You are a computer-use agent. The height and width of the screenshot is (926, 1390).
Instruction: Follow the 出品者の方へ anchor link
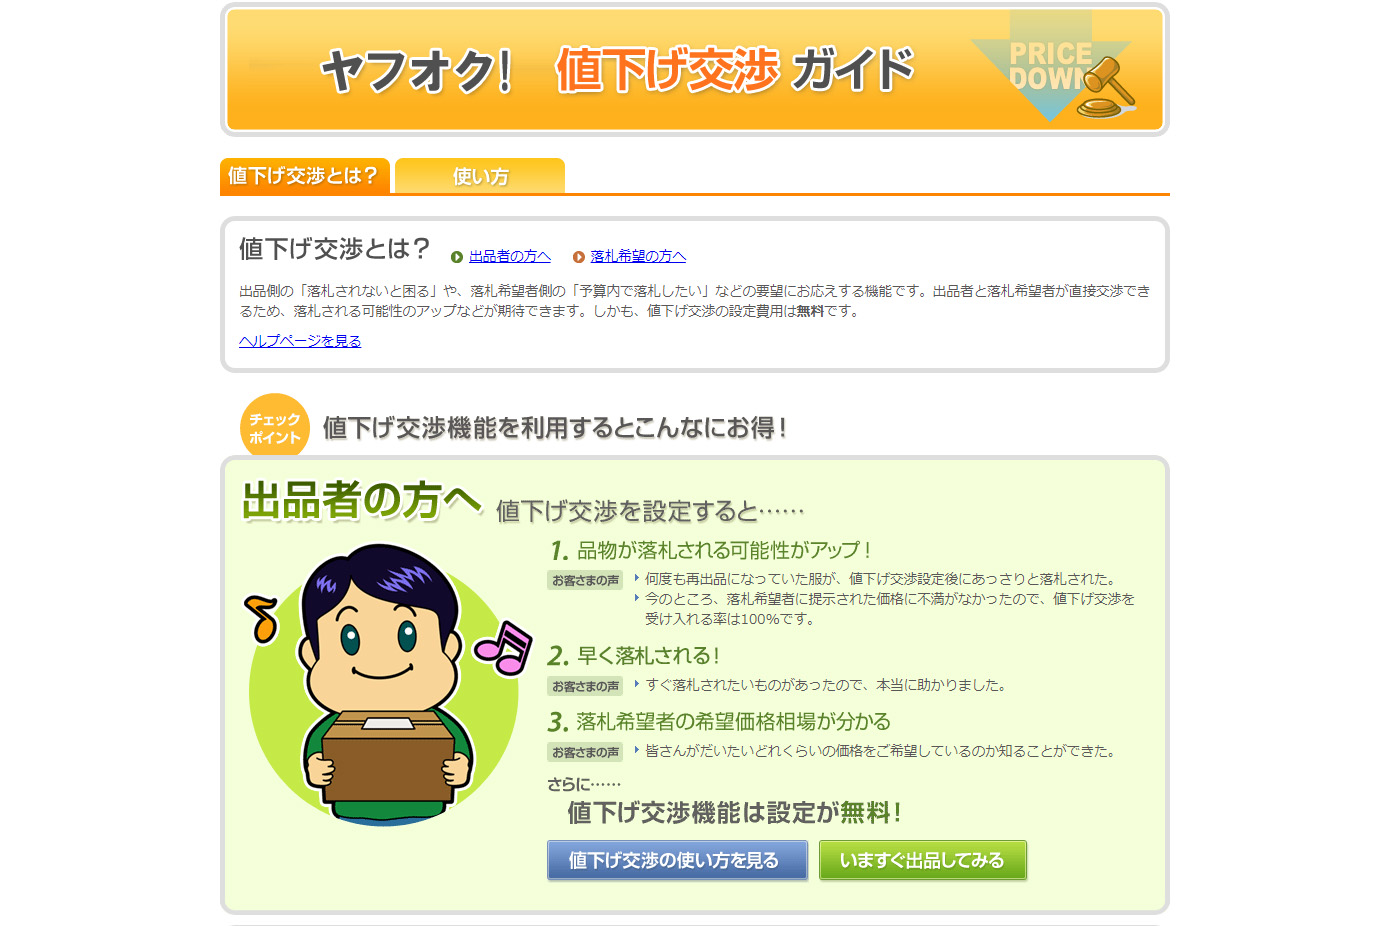point(510,257)
